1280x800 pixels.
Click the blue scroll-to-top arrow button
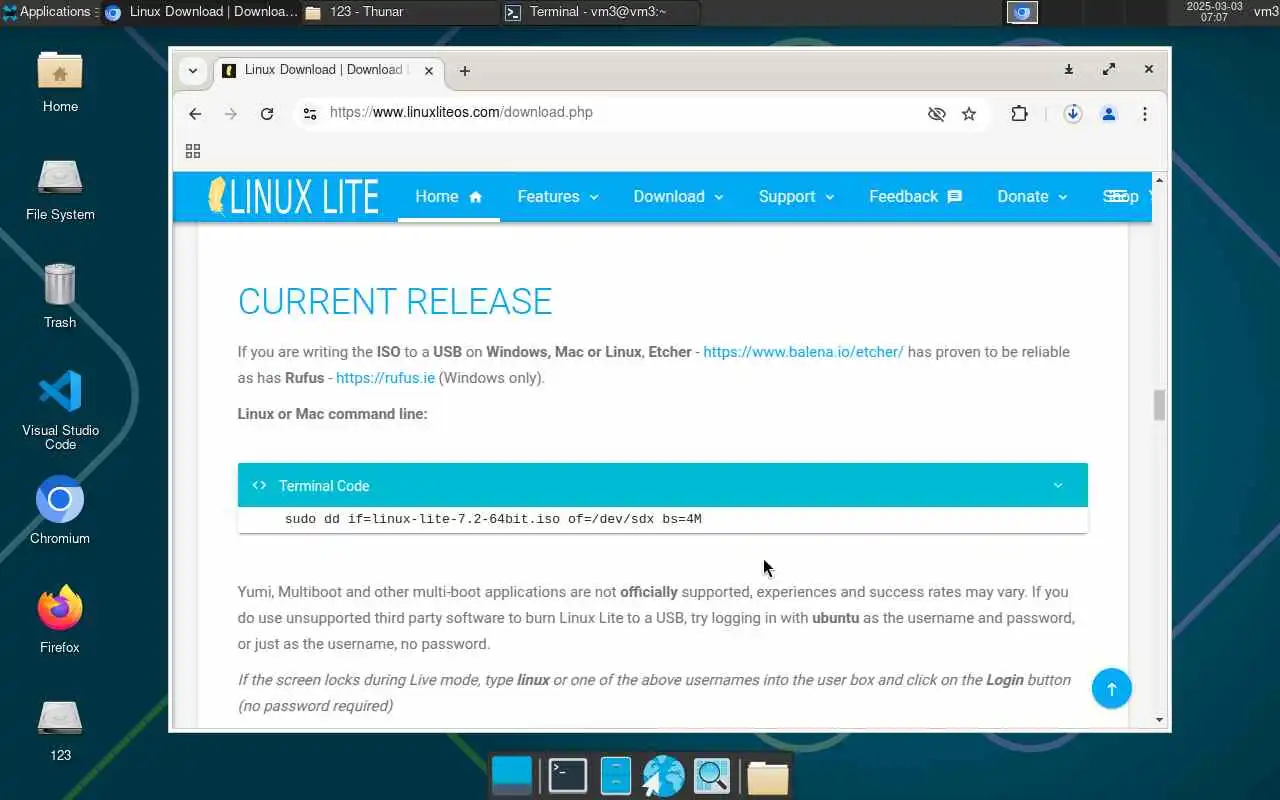click(x=1111, y=688)
